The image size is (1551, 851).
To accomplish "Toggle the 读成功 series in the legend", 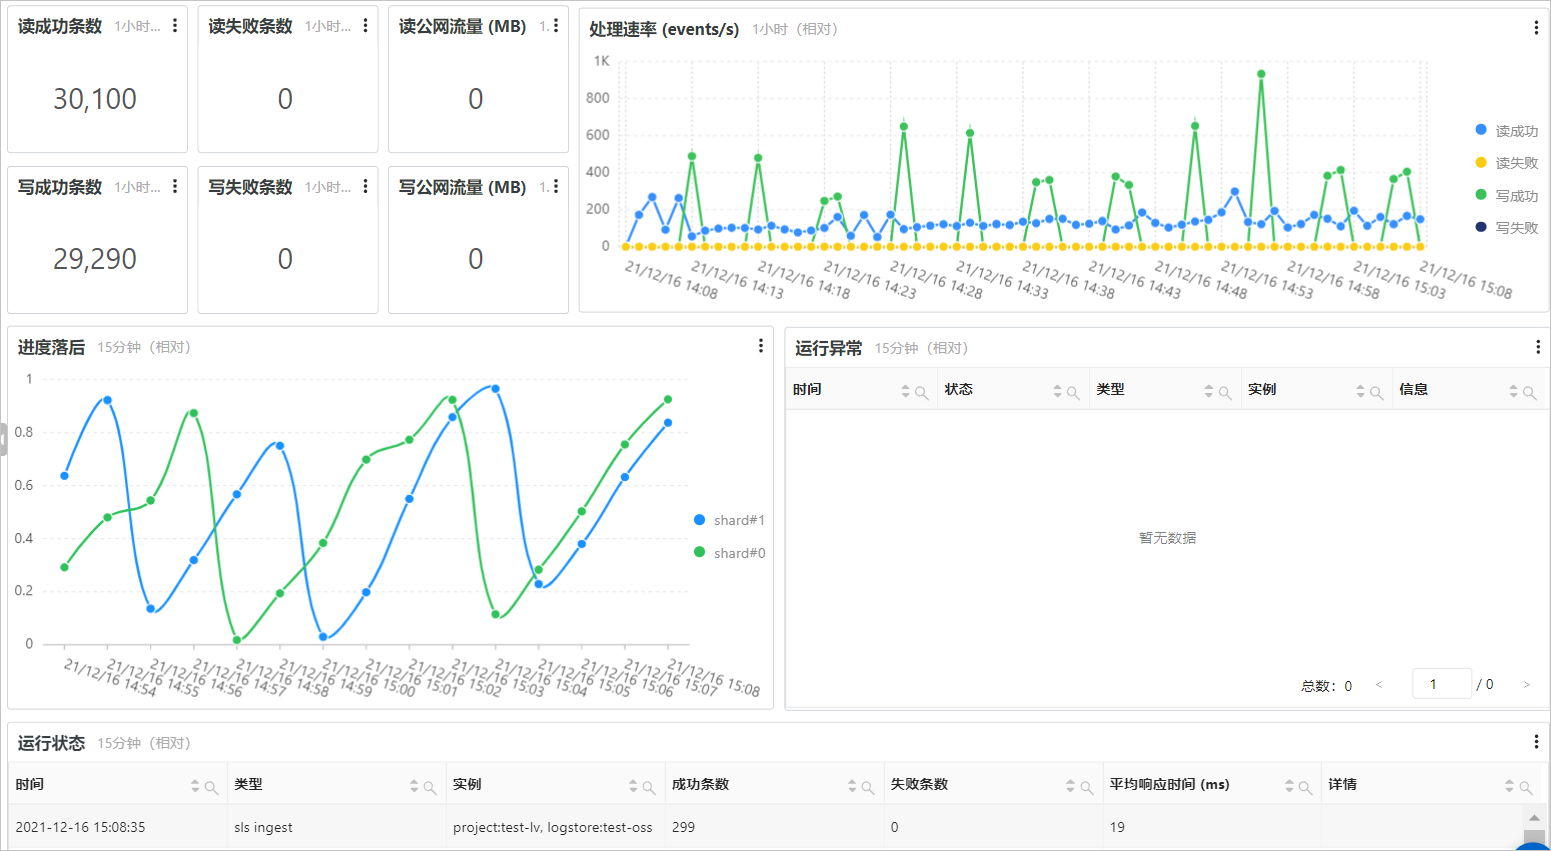I will pyautogui.click(x=1506, y=131).
